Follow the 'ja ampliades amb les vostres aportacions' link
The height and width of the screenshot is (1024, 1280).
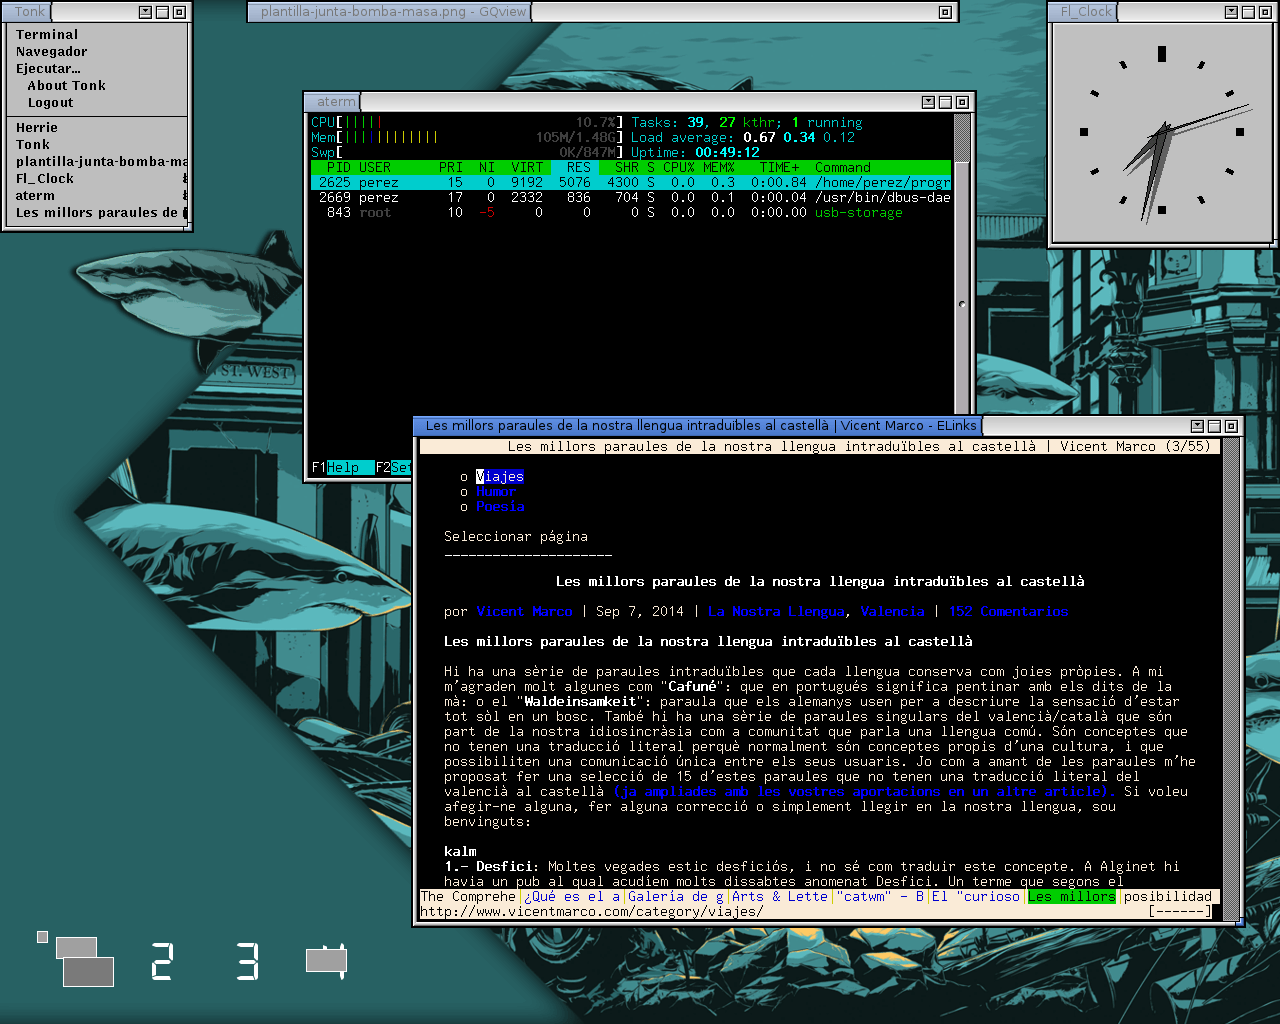click(864, 792)
